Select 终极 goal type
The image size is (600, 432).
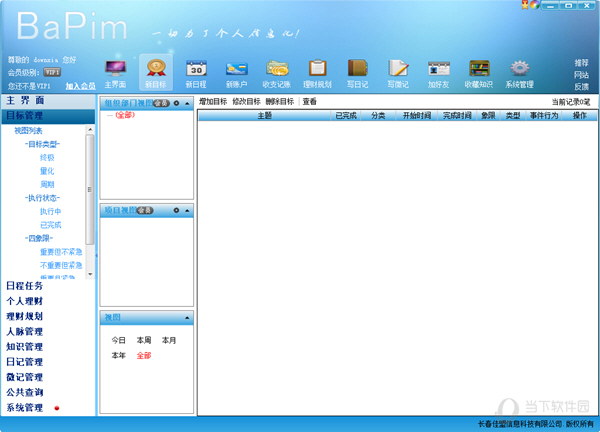click(47, 158)
